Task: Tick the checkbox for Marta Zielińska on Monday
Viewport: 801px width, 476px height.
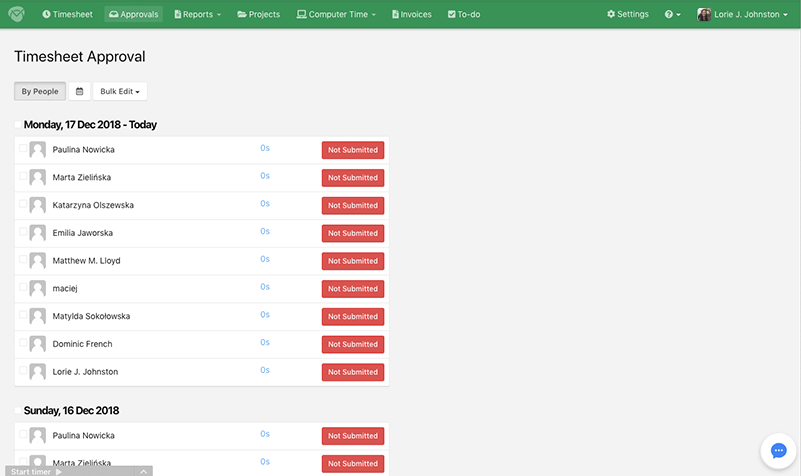Action: pos(23,176)
